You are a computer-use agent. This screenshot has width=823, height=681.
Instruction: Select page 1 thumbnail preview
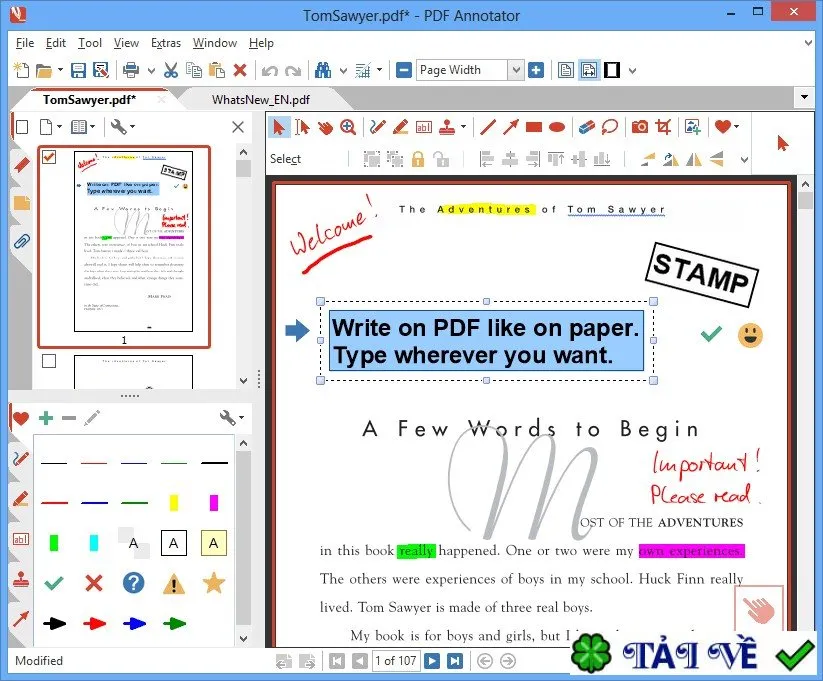[133, 242]
